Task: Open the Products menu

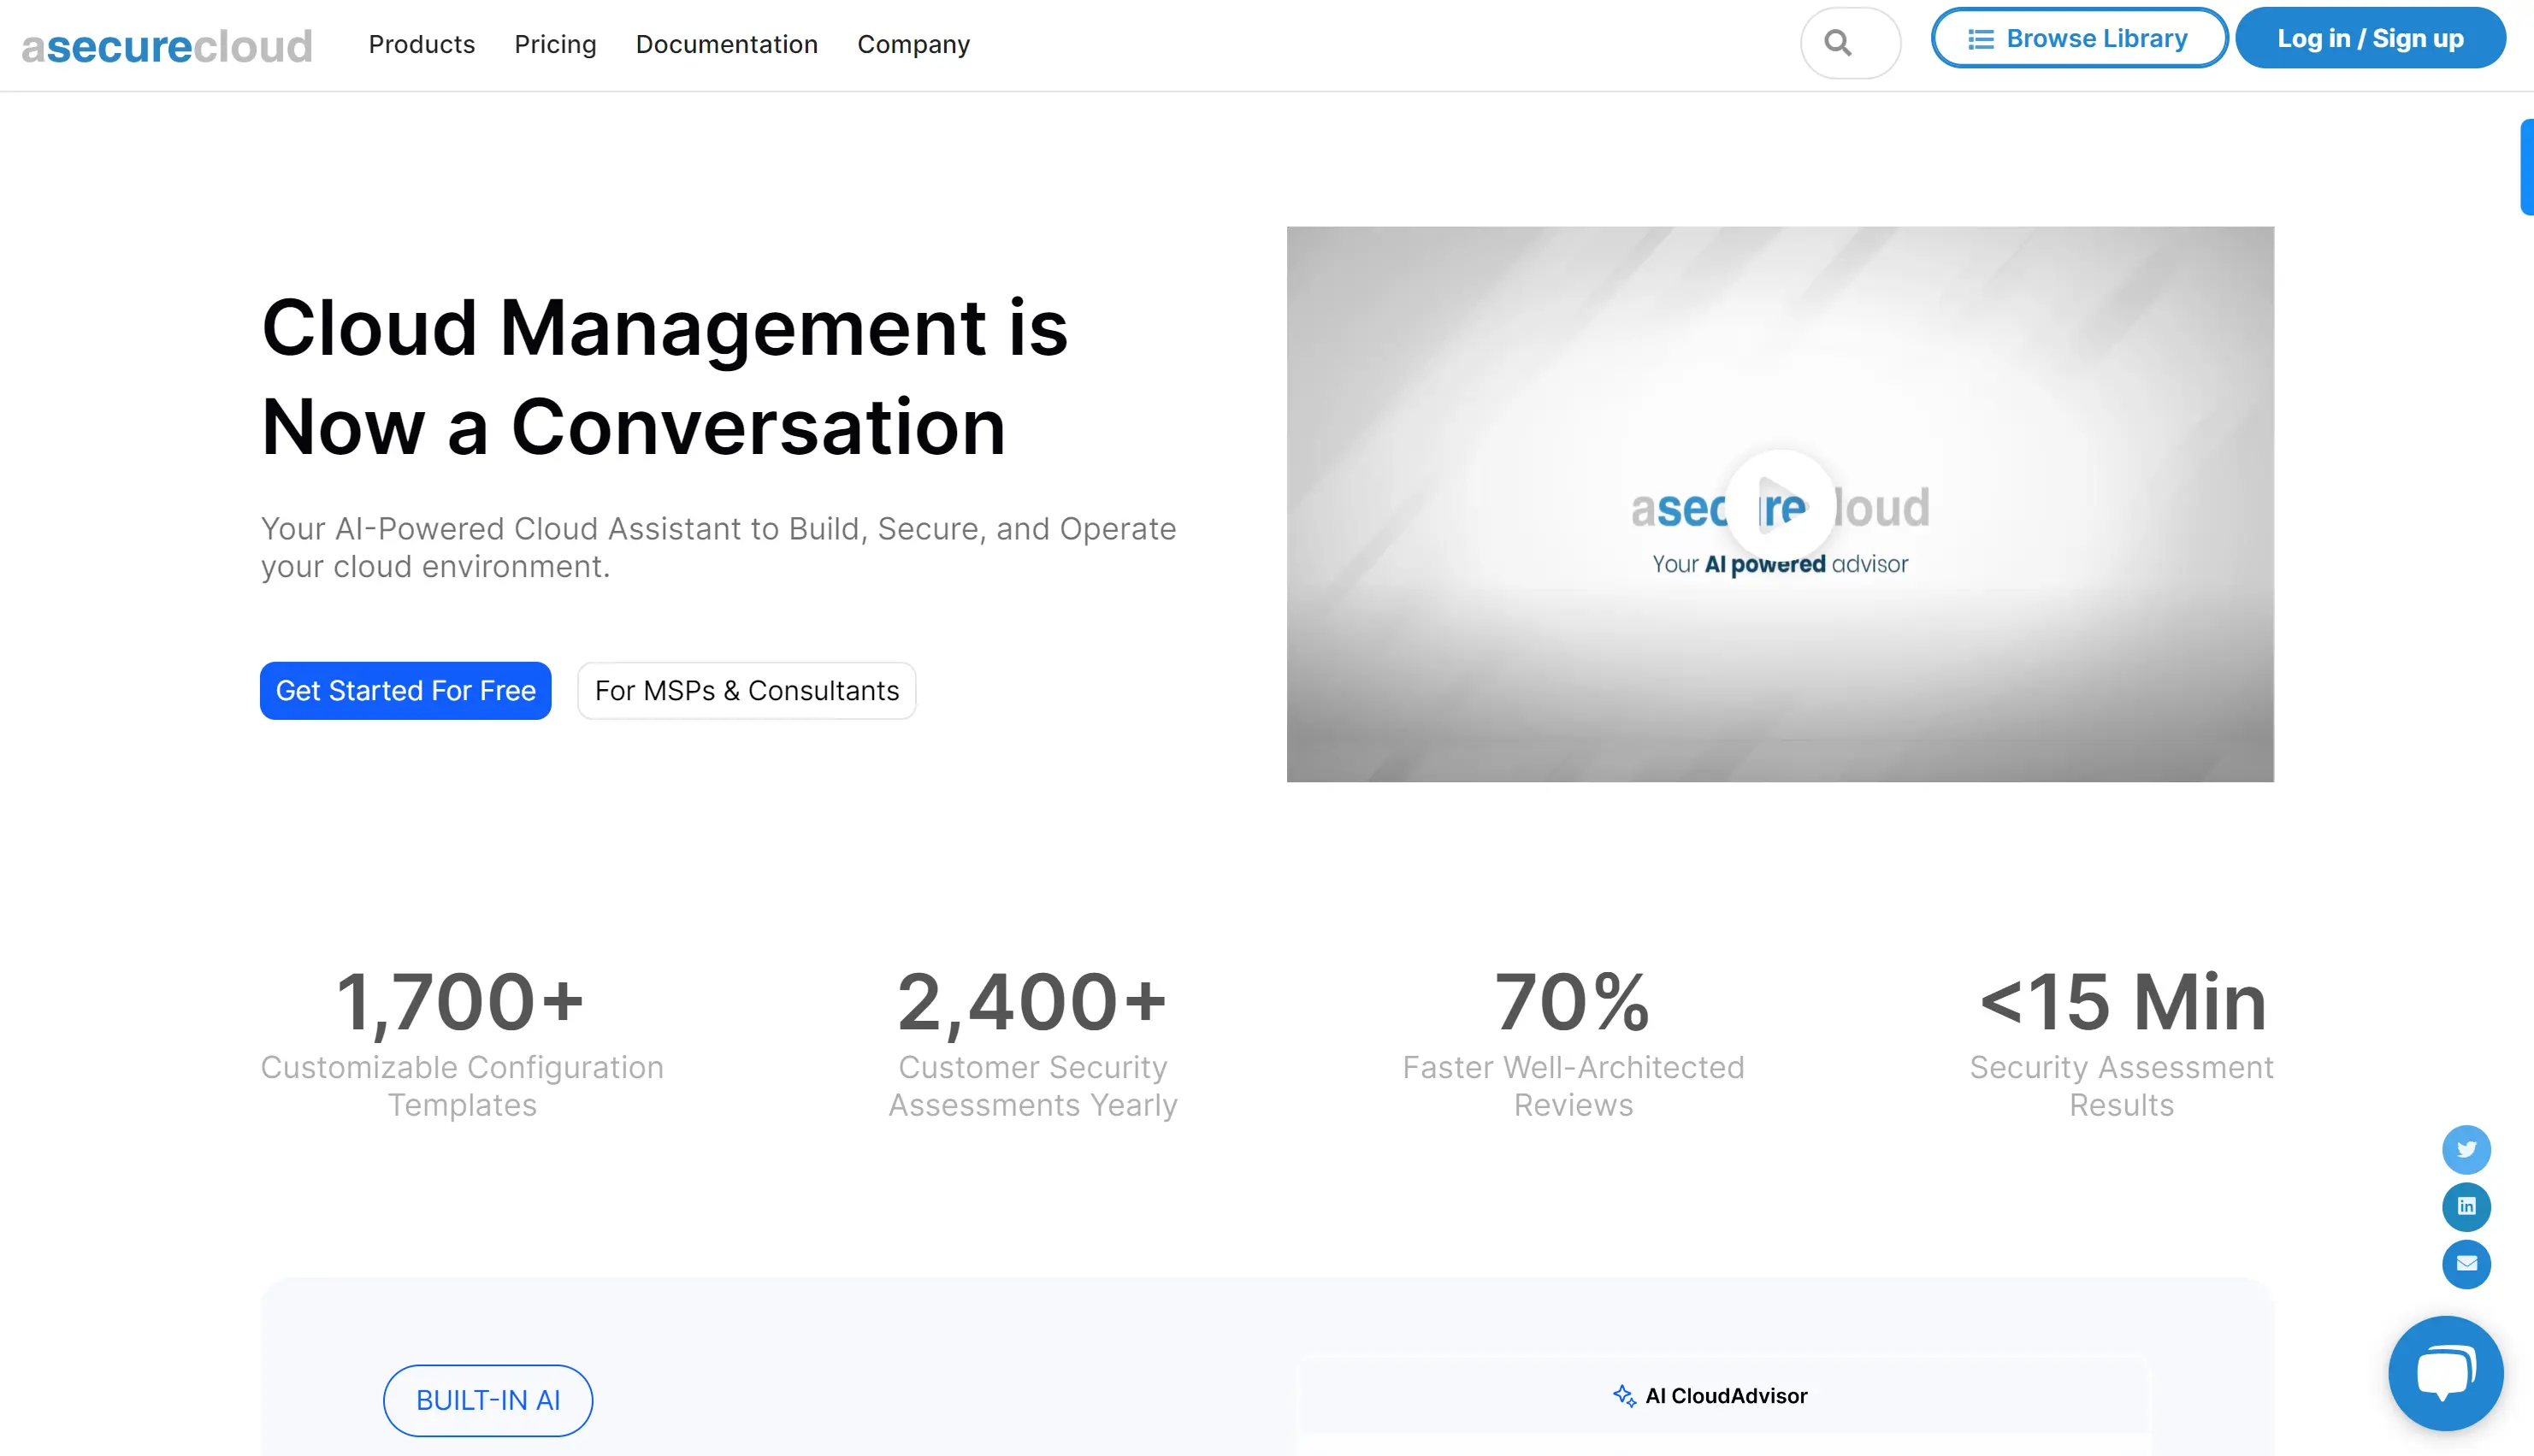Action: 421,45
